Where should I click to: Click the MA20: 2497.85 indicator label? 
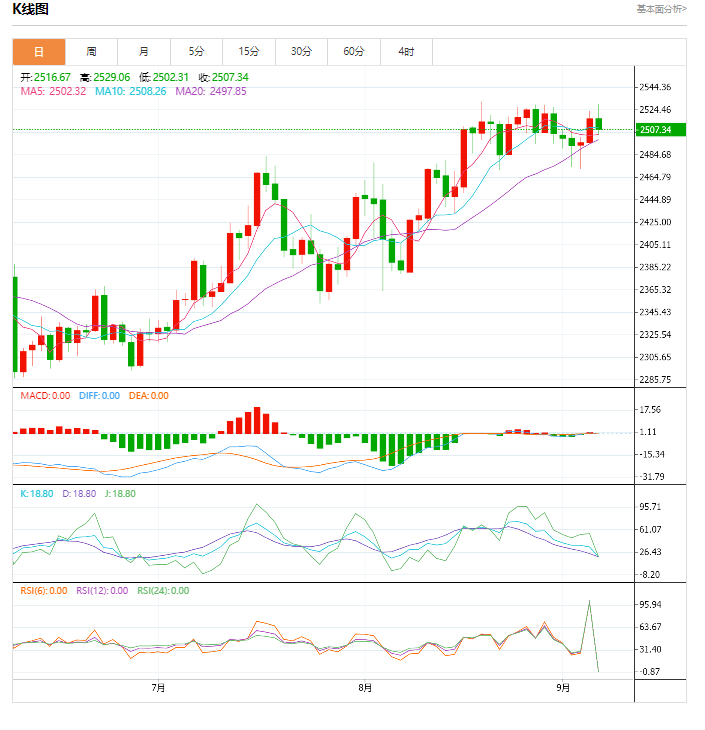pos(211,91)
